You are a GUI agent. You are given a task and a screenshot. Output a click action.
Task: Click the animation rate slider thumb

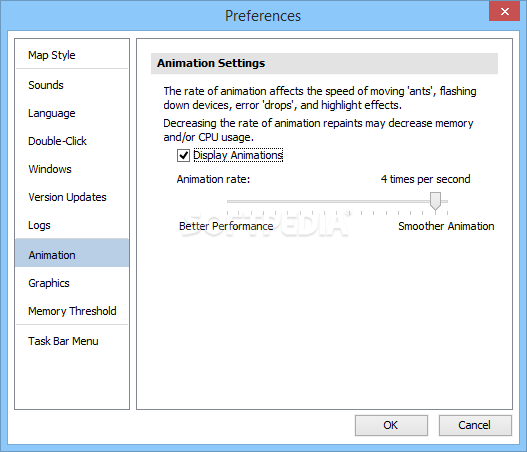click(435, 201)
